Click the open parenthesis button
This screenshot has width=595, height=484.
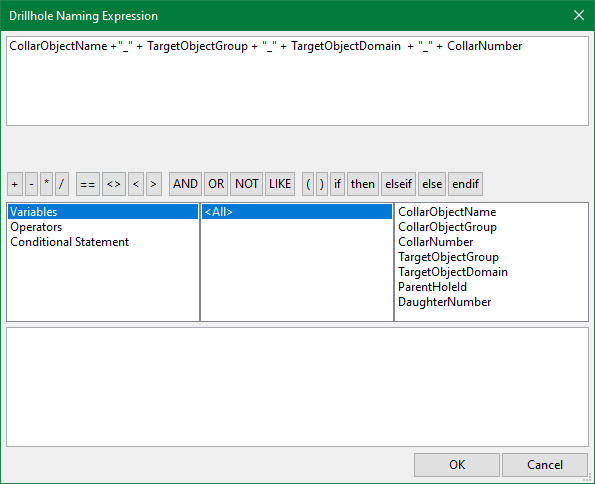coord(308,184)
